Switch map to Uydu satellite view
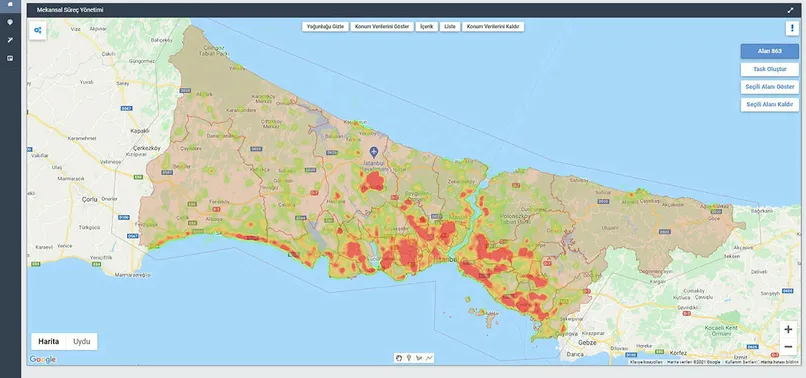Image resolution: width=806 pixels, height=378 pixels. click(x=82, y=341)
